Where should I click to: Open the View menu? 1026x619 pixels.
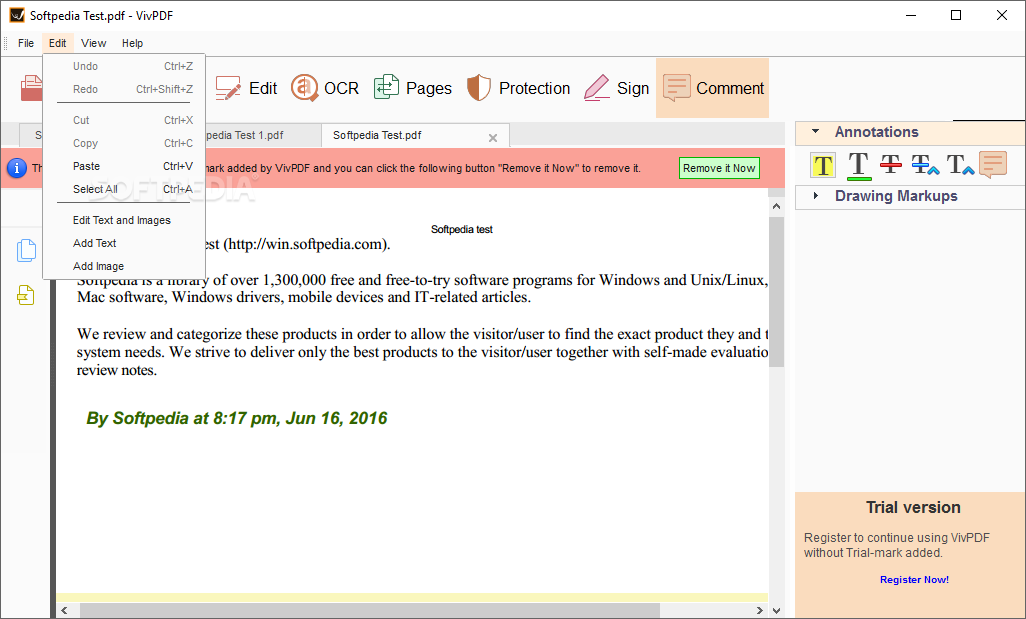point(94,43)
